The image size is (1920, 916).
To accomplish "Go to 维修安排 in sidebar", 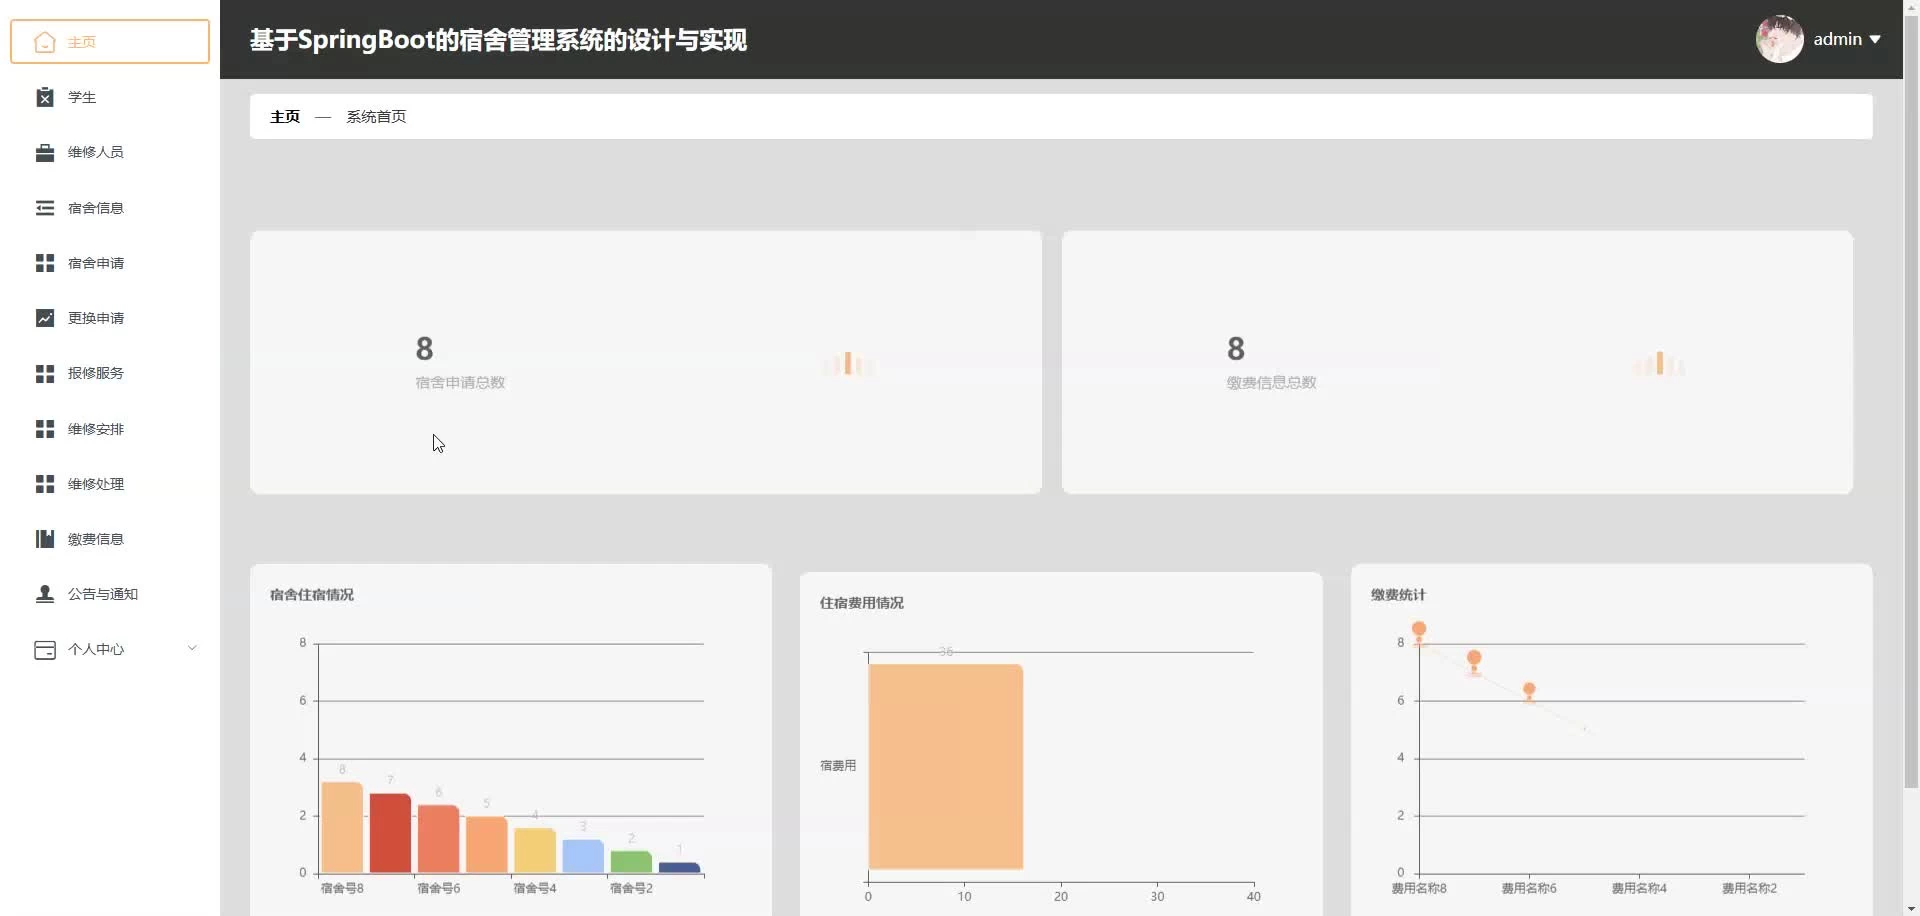I will (96, 429).
